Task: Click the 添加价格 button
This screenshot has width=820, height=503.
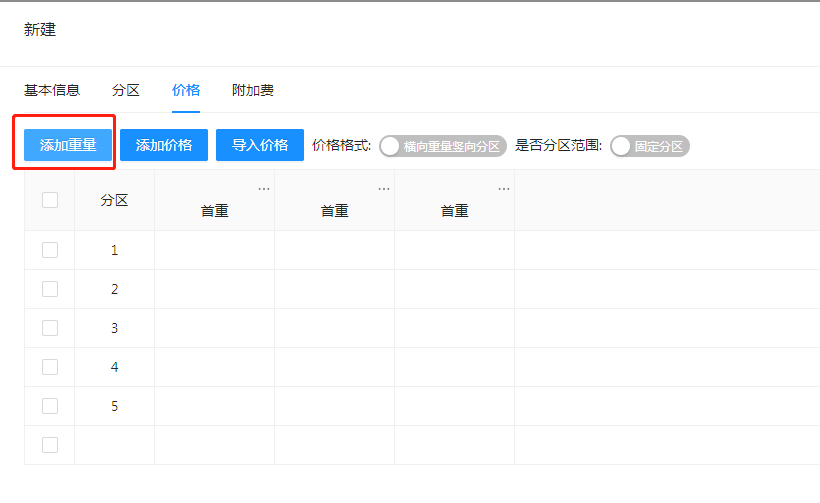Action: click(164, 145)
